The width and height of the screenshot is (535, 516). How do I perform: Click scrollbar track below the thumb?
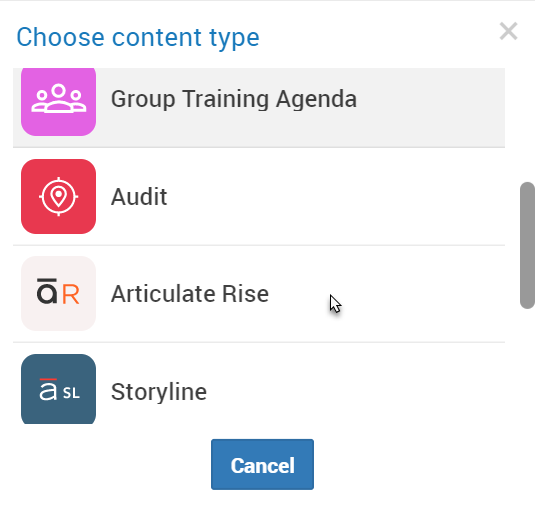[527, 365]
